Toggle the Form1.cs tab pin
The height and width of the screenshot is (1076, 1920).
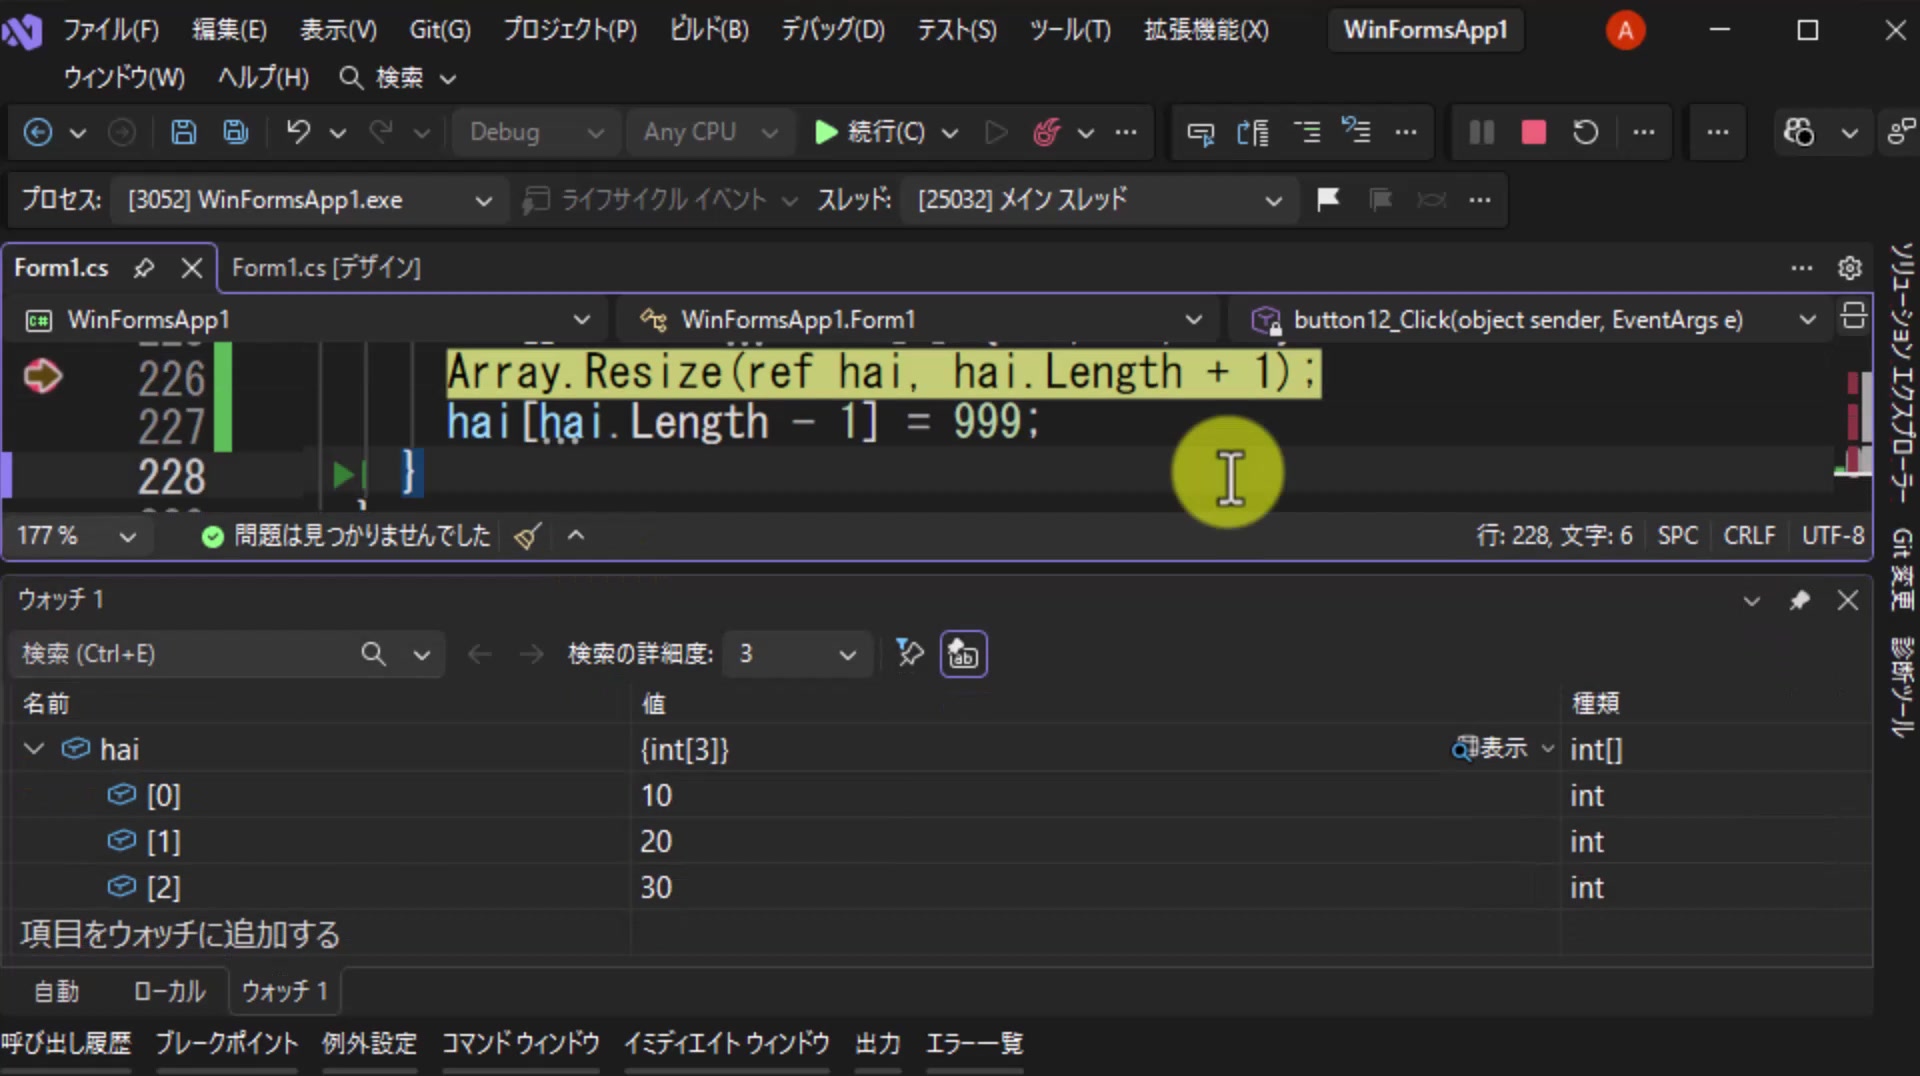(x=144, y=268)
